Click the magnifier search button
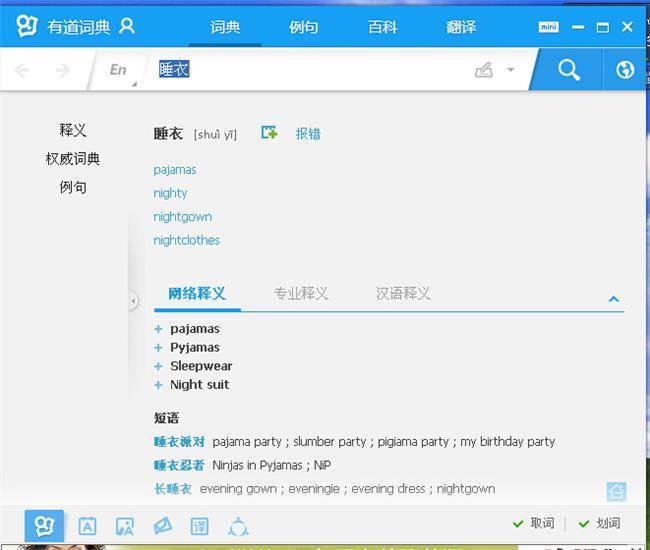The image size is (650, 550). [x=568, y=70]
